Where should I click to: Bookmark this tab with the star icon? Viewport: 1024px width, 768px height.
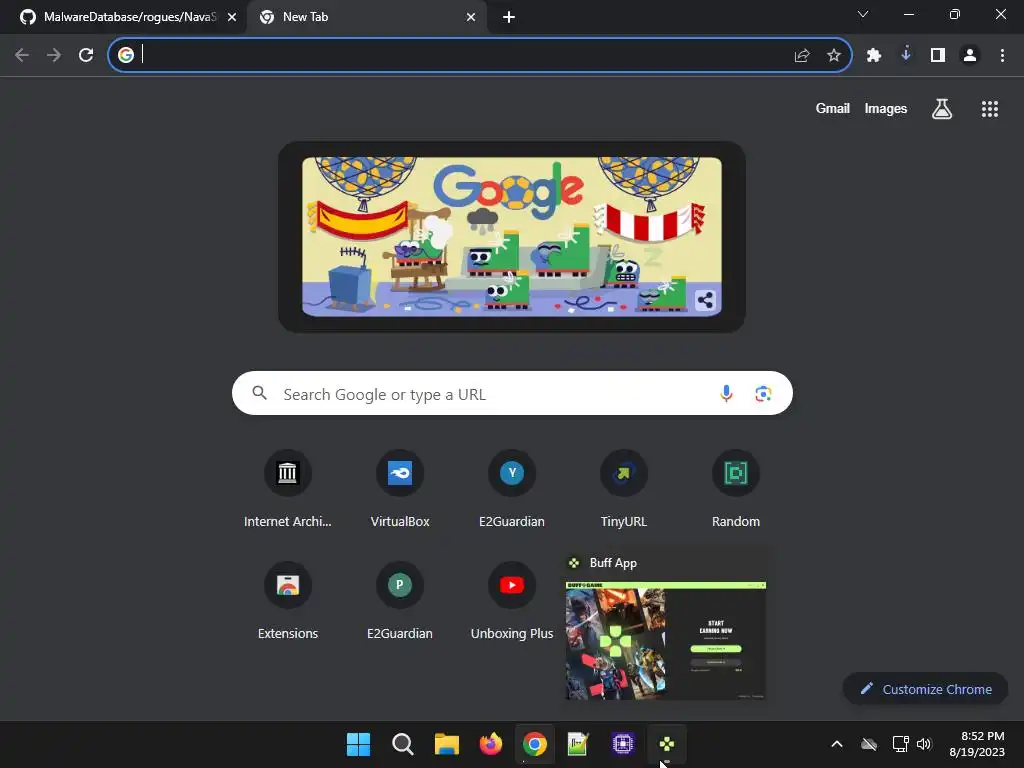[834, 56]
